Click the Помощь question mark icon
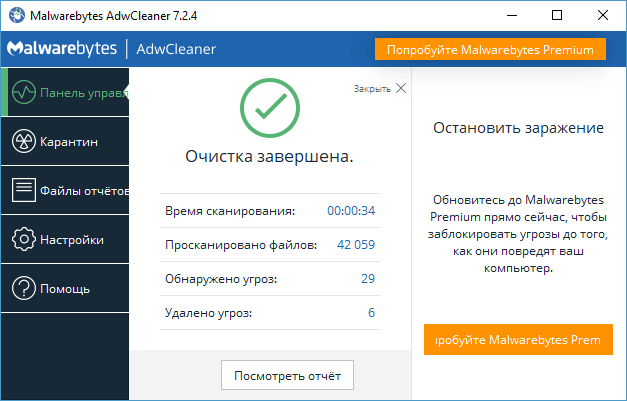 coord(24,288)
